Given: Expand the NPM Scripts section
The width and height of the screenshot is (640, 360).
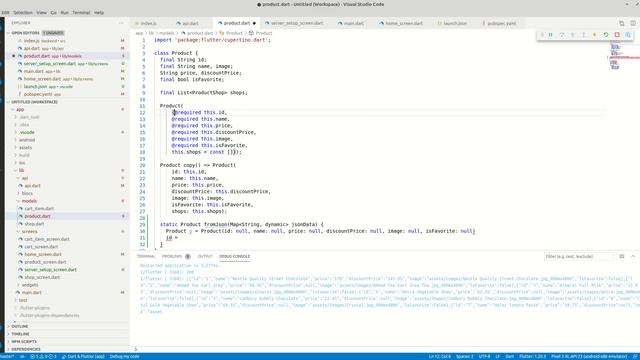Looking at the screenshot, I should click(x=67, y=342).
